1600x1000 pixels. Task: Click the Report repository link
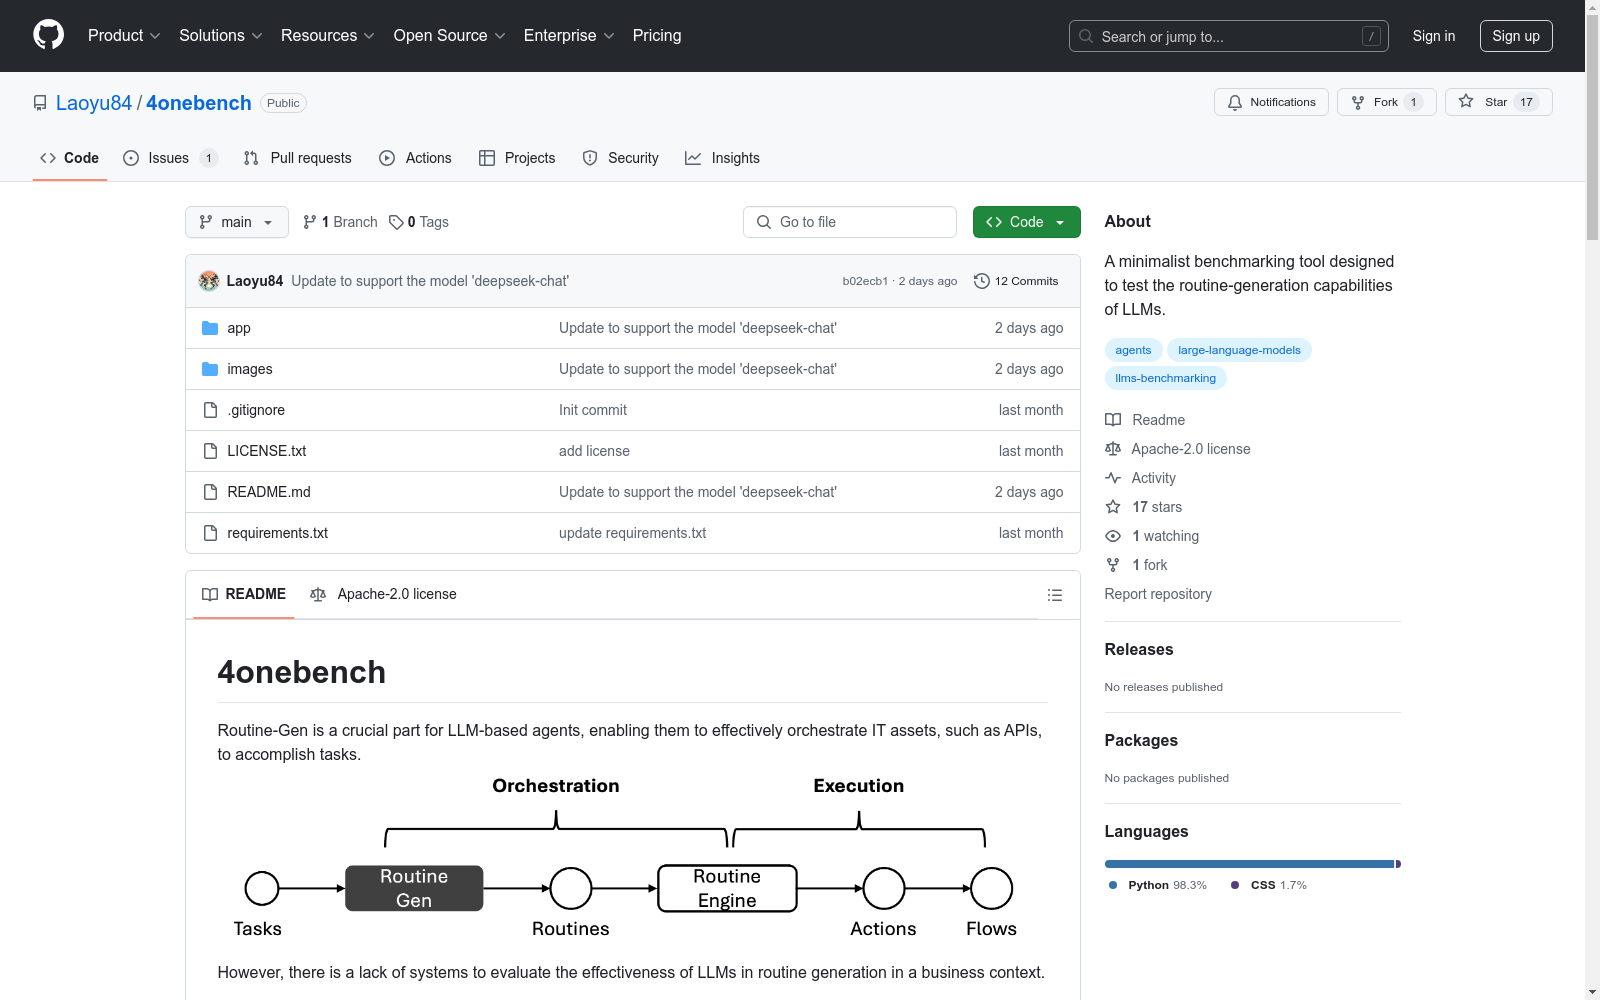(1158, 594)
